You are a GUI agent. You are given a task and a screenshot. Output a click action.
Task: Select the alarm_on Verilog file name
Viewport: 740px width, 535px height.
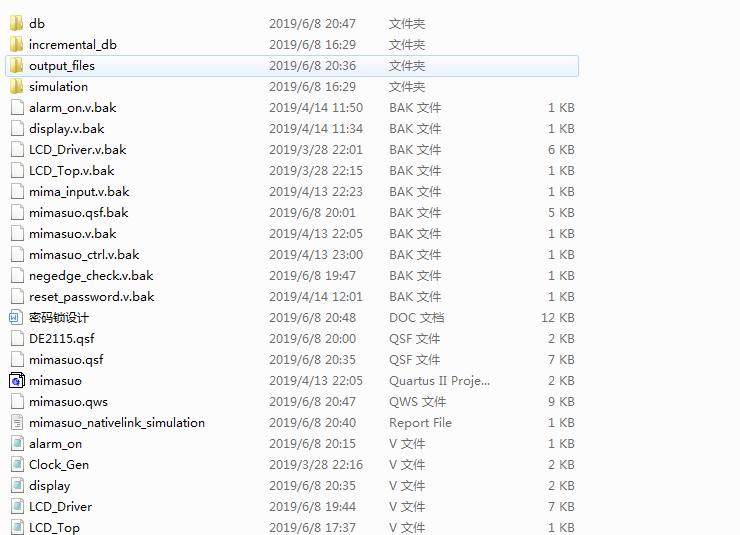coord(56,444)
